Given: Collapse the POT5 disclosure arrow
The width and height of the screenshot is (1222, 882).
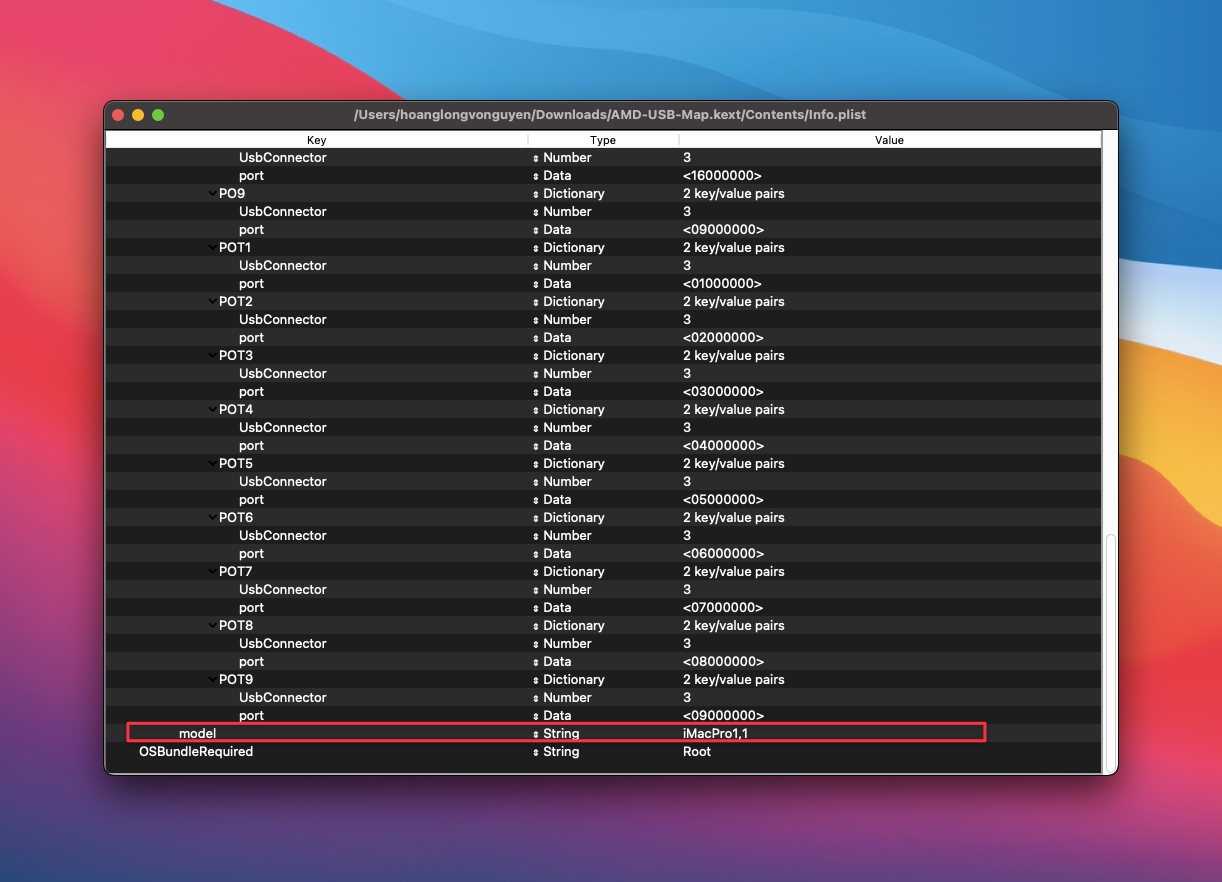Looking at the screenshot, I should [x=212, y=463].
